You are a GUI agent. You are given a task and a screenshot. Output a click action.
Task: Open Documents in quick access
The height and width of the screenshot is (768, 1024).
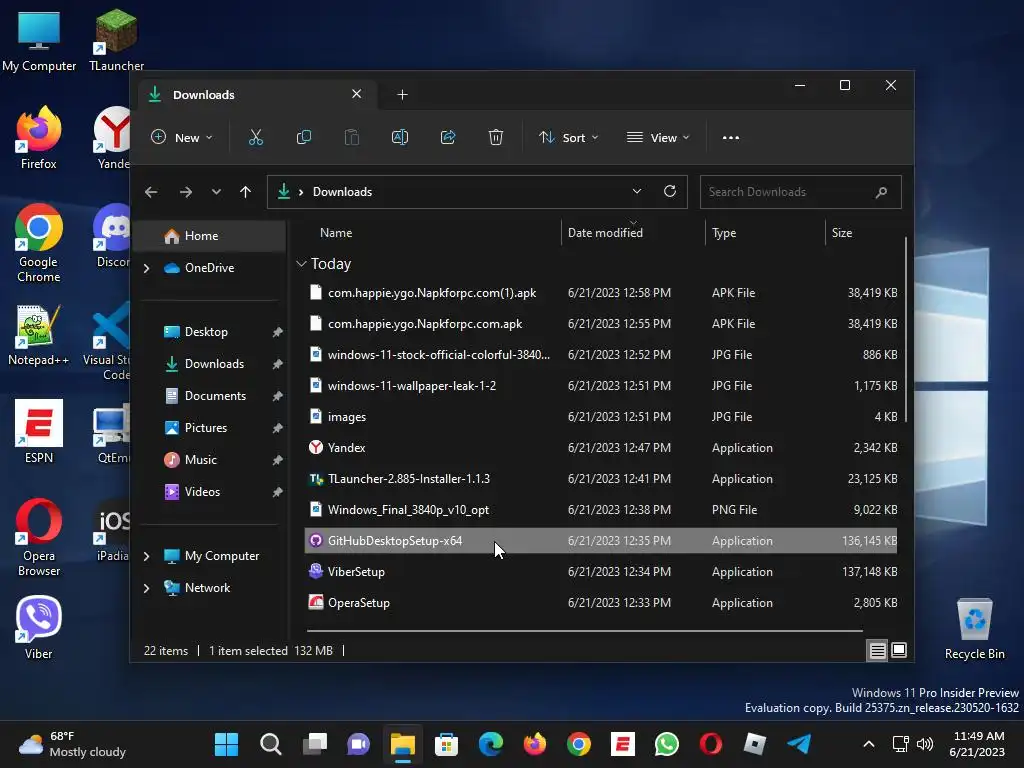click(x=216, y=396)
